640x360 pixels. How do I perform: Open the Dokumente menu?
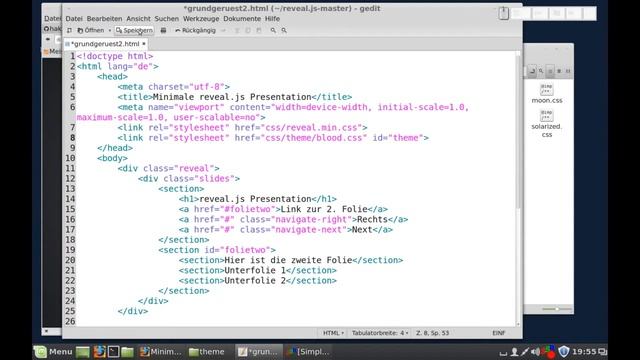click(x=242, y=18)
